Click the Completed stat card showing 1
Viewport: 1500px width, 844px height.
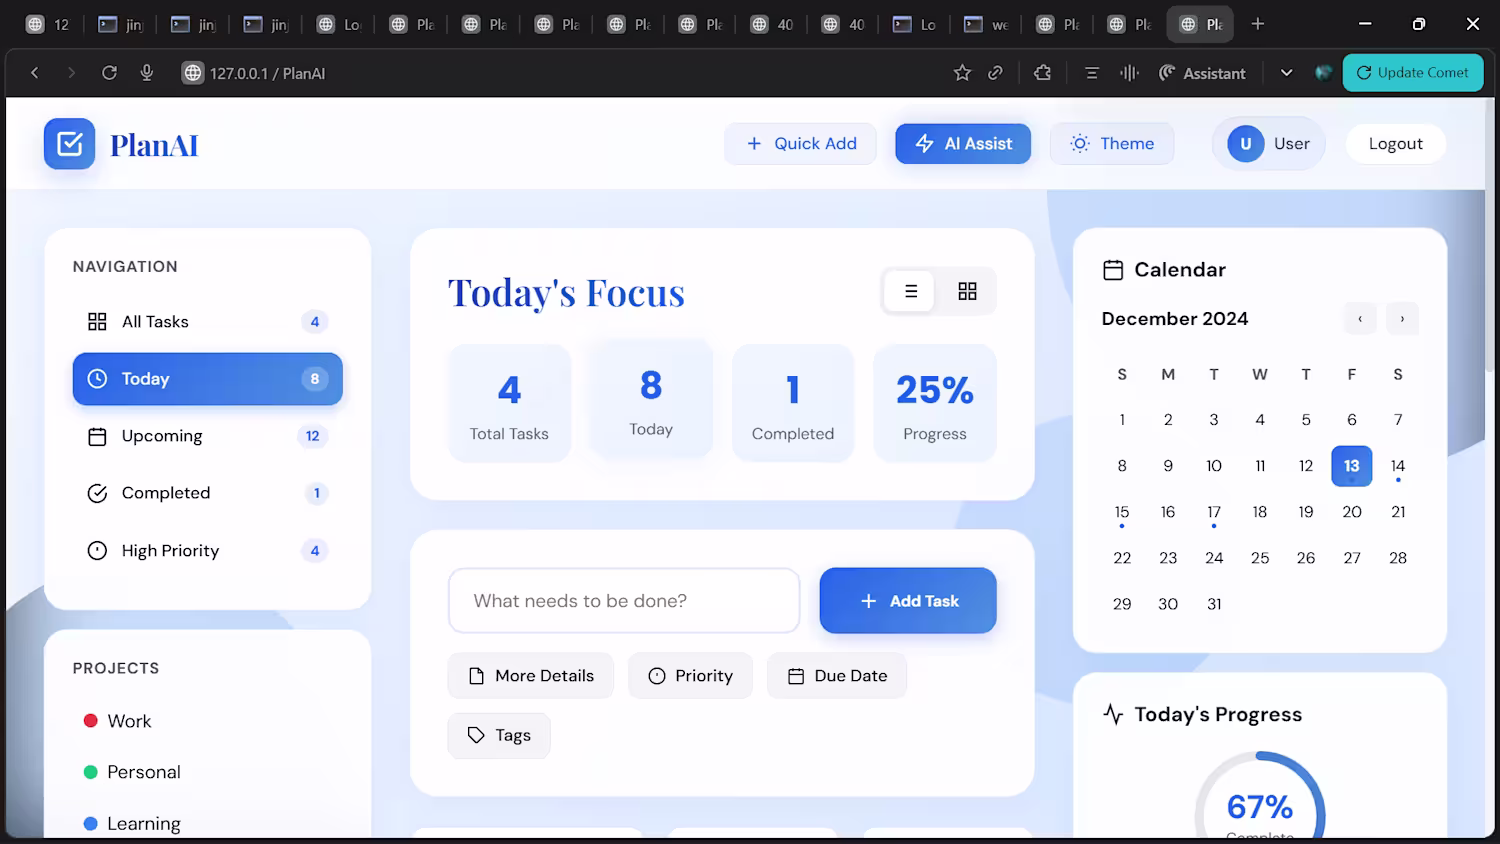[x=793, y=403]
